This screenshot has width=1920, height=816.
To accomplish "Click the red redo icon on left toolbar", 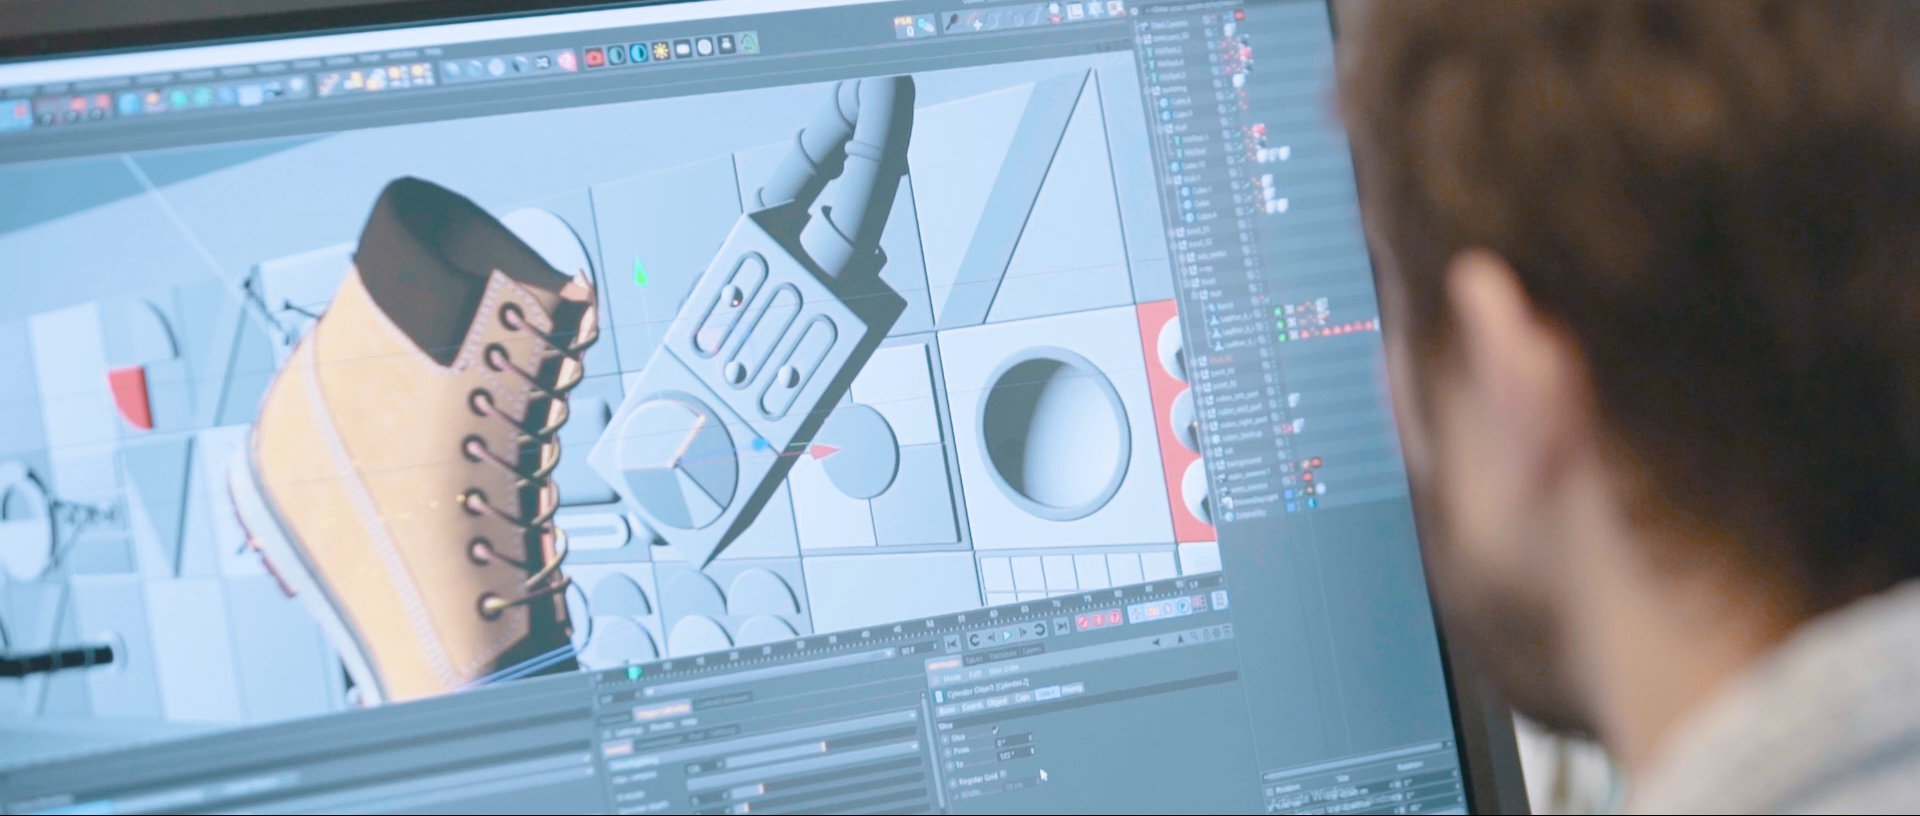I will (x=102, y=101).
